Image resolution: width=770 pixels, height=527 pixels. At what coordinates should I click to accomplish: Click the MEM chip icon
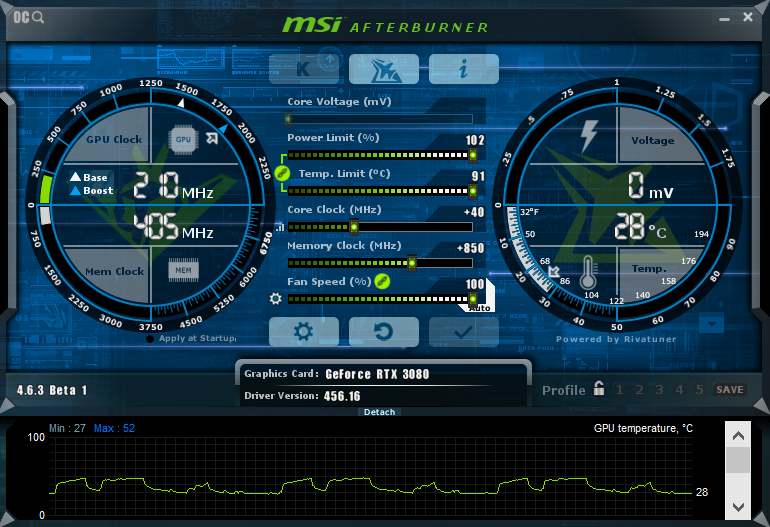coord(184,270)
